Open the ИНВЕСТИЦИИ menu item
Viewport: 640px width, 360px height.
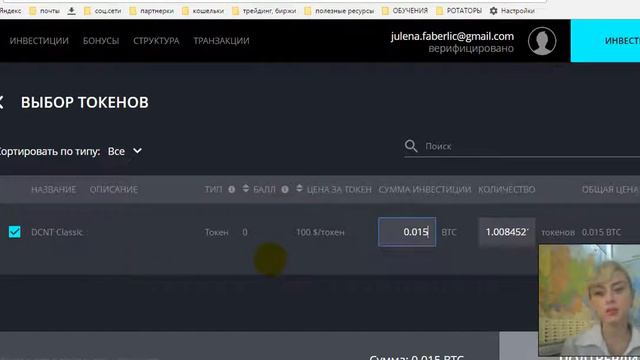click(39, 41)
